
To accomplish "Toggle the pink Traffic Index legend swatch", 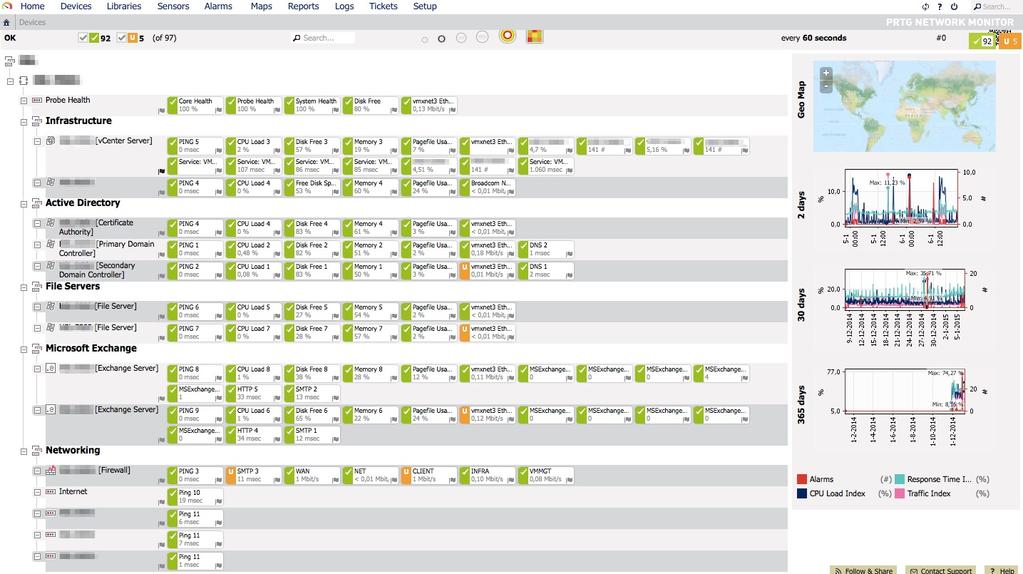I will click(900, 494).
